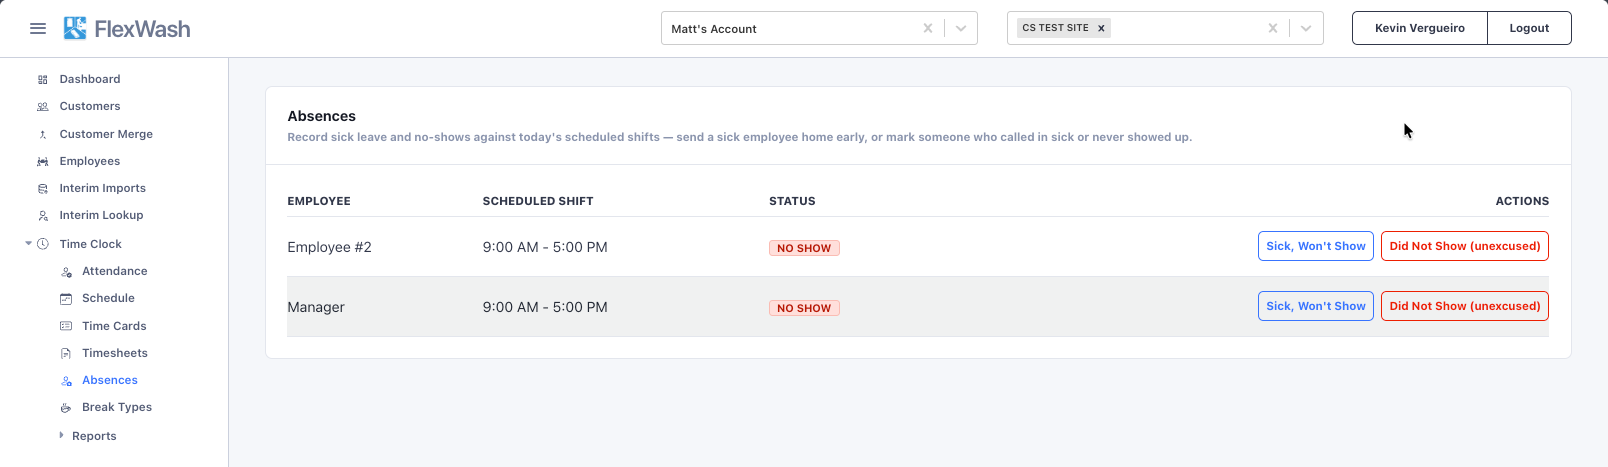Click the Customer Merge sidebar icon
The width and height of the screenshot is (1608, 467).
pyautogui.click(x=43, y=134)
